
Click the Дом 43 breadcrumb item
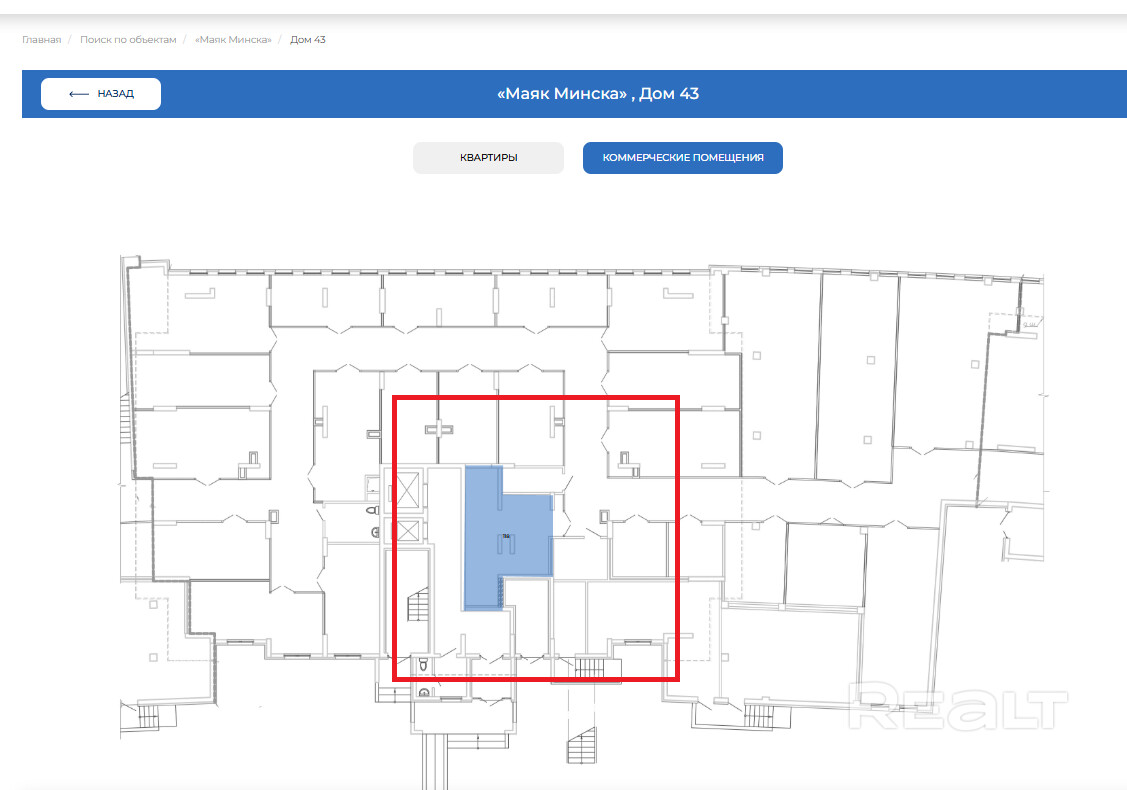coord(308,40)
